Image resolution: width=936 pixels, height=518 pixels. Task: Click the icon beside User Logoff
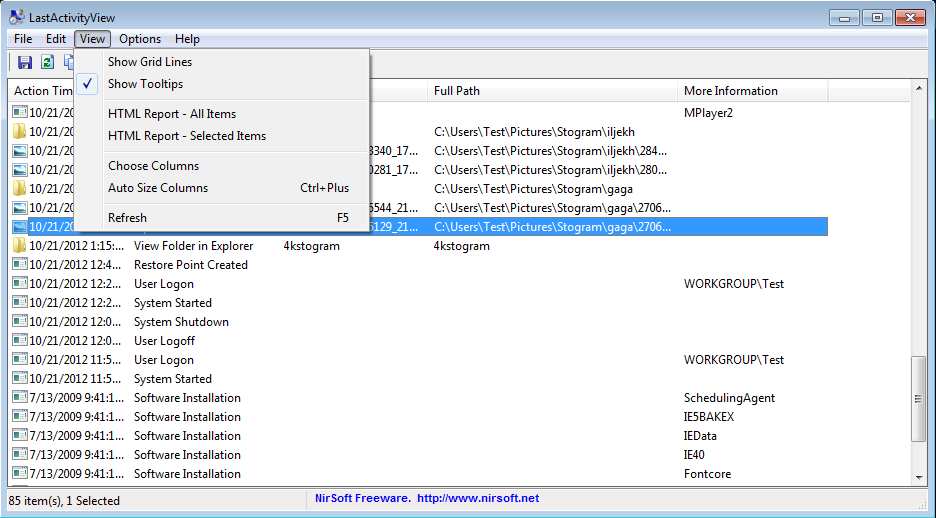20,341
